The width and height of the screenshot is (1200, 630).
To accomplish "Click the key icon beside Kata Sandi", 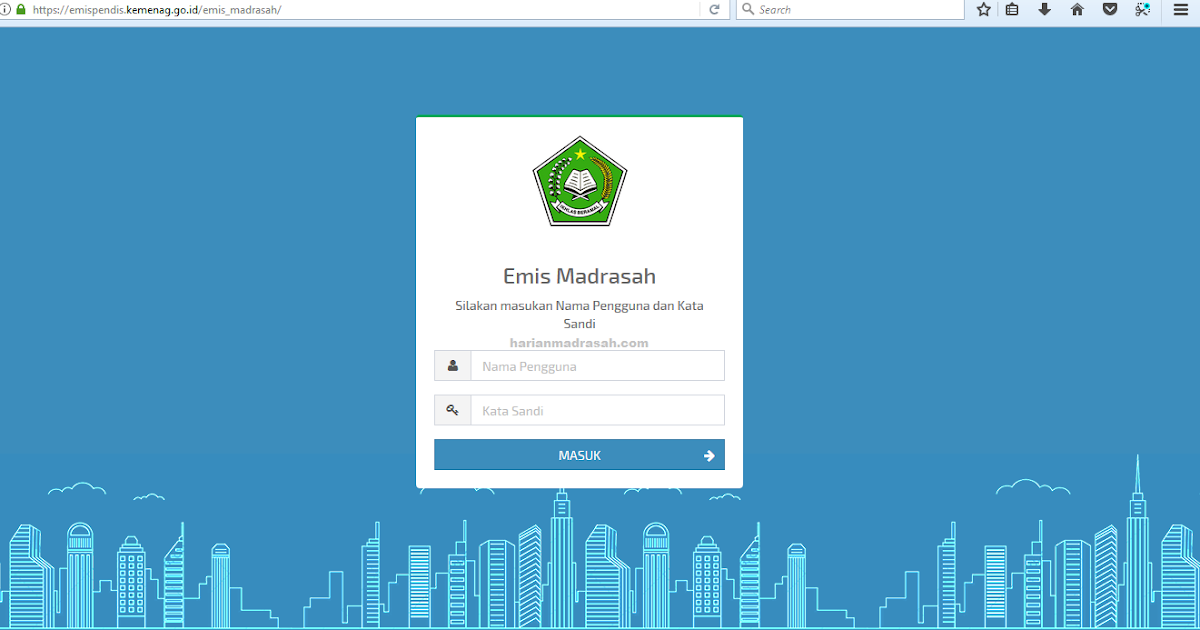I will click(452, 410).
